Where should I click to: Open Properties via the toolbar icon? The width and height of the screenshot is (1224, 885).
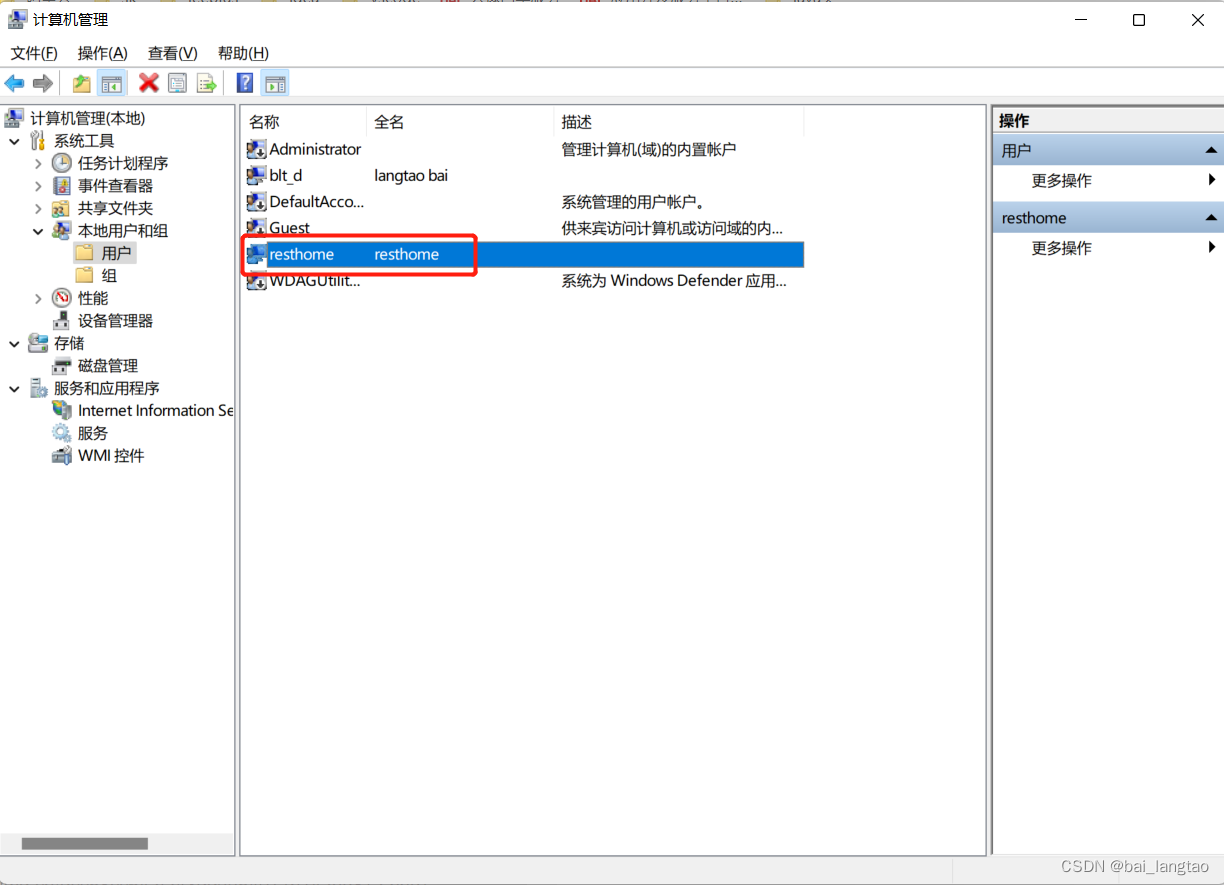click(177, 83)
